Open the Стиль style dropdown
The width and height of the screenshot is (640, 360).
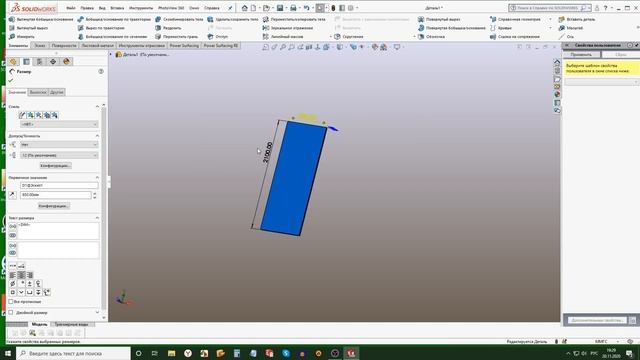click(x=59, y=124)
